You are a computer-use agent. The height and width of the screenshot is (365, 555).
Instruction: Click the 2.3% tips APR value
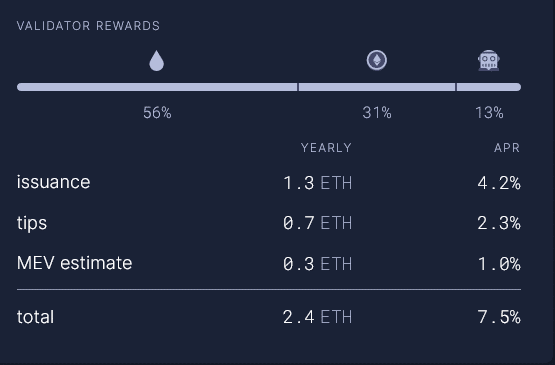pyautogui.click(x=499, y=223)
